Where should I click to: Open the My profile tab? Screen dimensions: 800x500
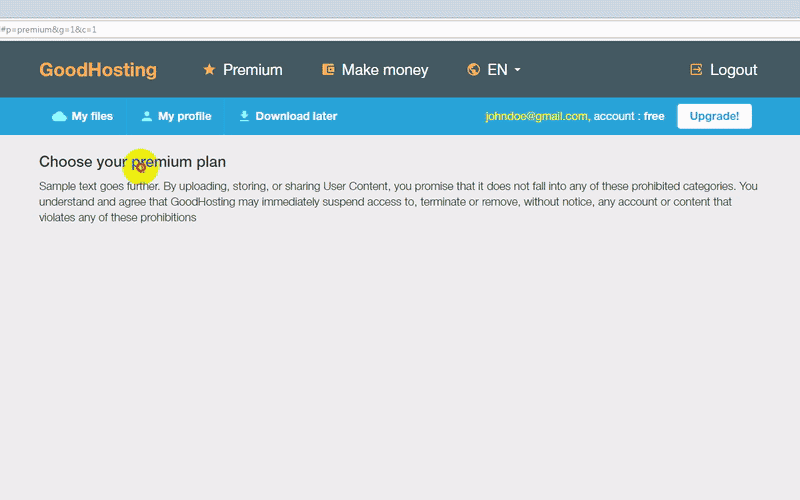tap(184, 116)
